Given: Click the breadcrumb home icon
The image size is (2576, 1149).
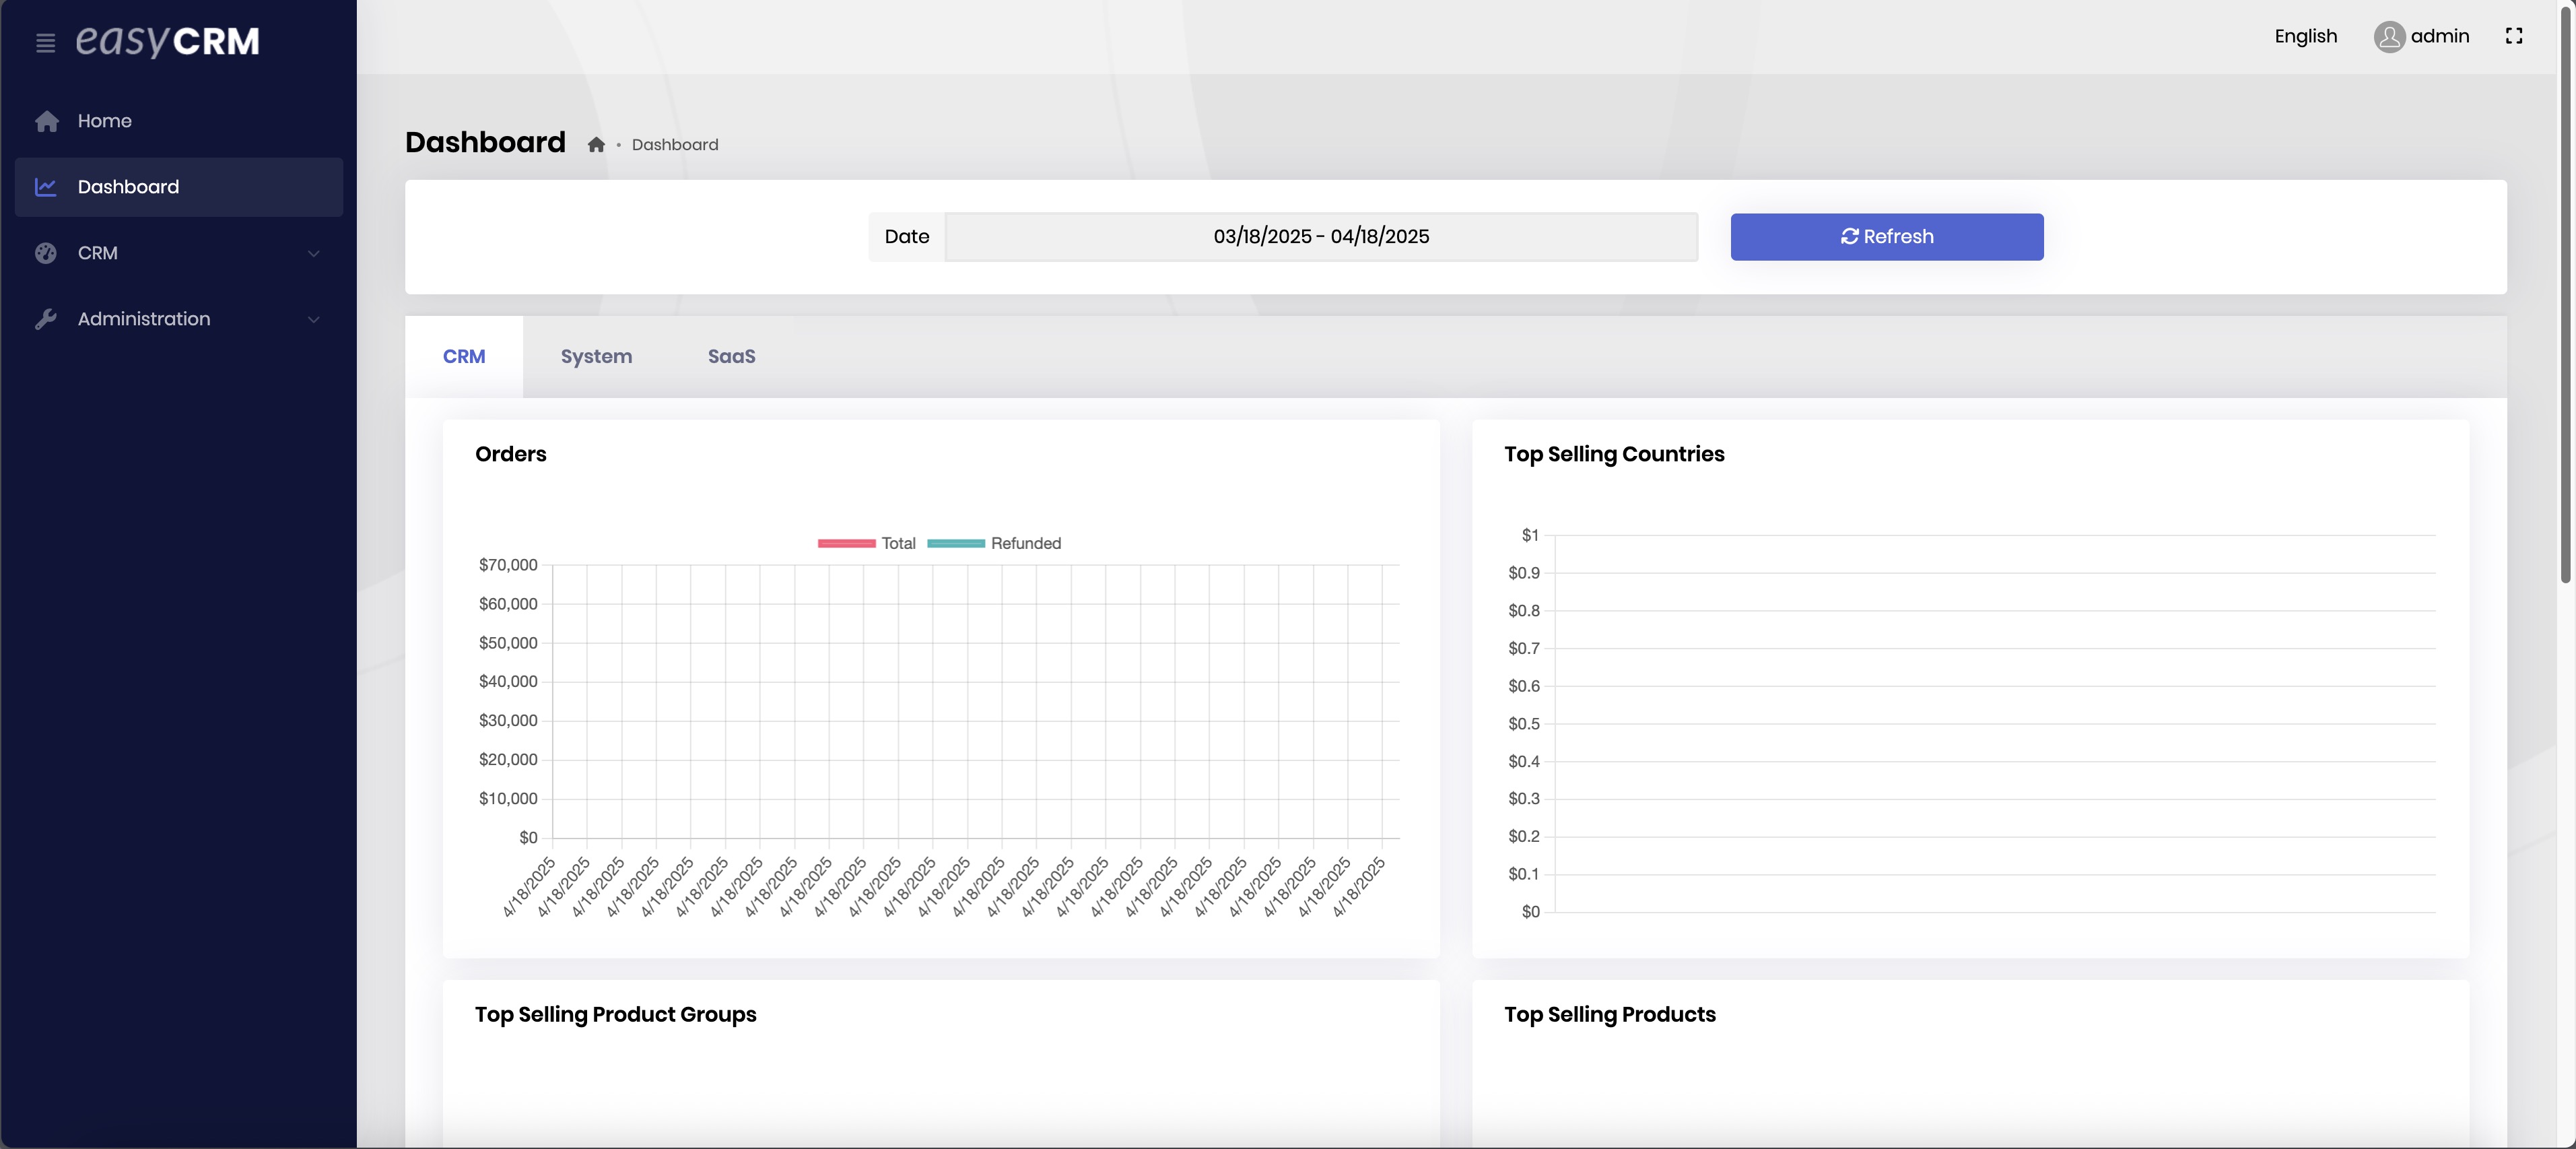Looking at the screenshot, I should coord(596,145).
